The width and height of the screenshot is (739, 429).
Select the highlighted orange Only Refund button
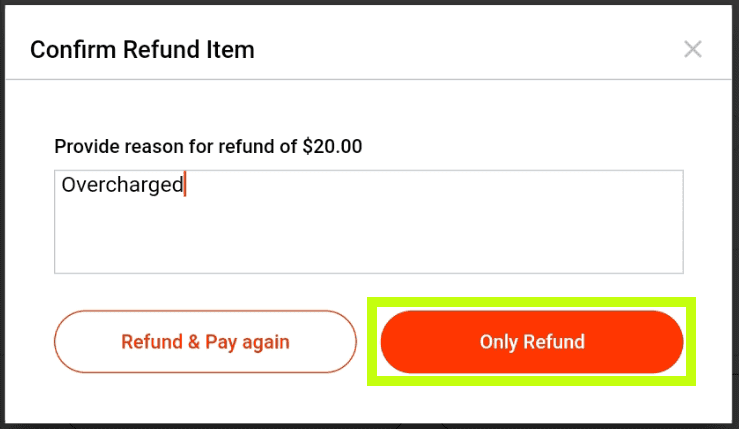532,342
